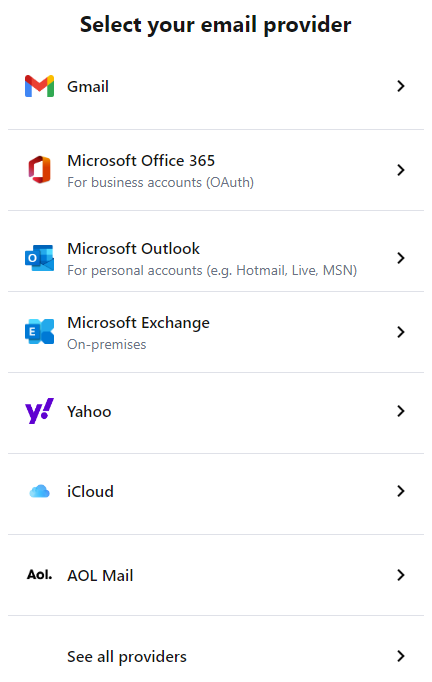Viewport: 432px width, 682px height.
Task: Open the Microsoft Office 365 chevron arrow
Action: 401,170
